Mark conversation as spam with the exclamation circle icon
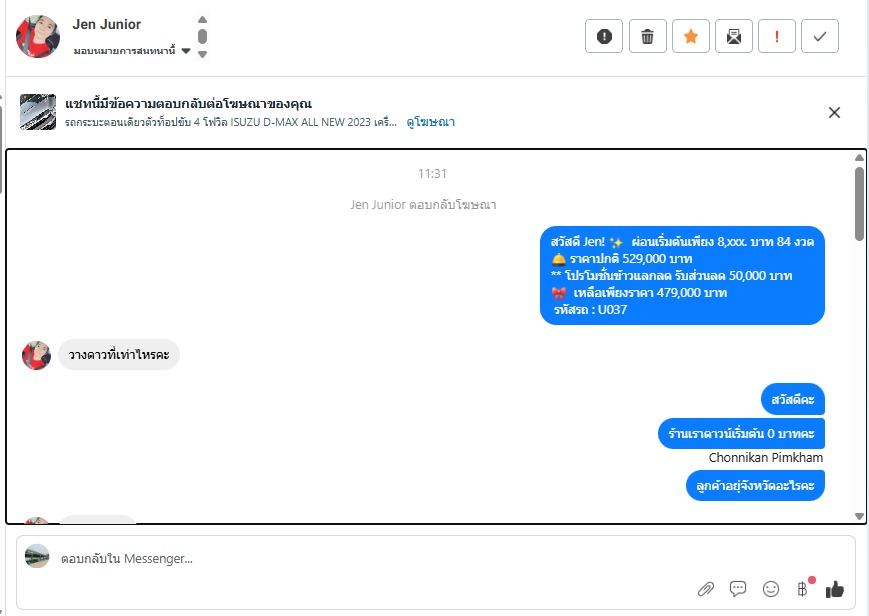The width and height of the screenshot is (869, 616). click(x=604, y=37)
